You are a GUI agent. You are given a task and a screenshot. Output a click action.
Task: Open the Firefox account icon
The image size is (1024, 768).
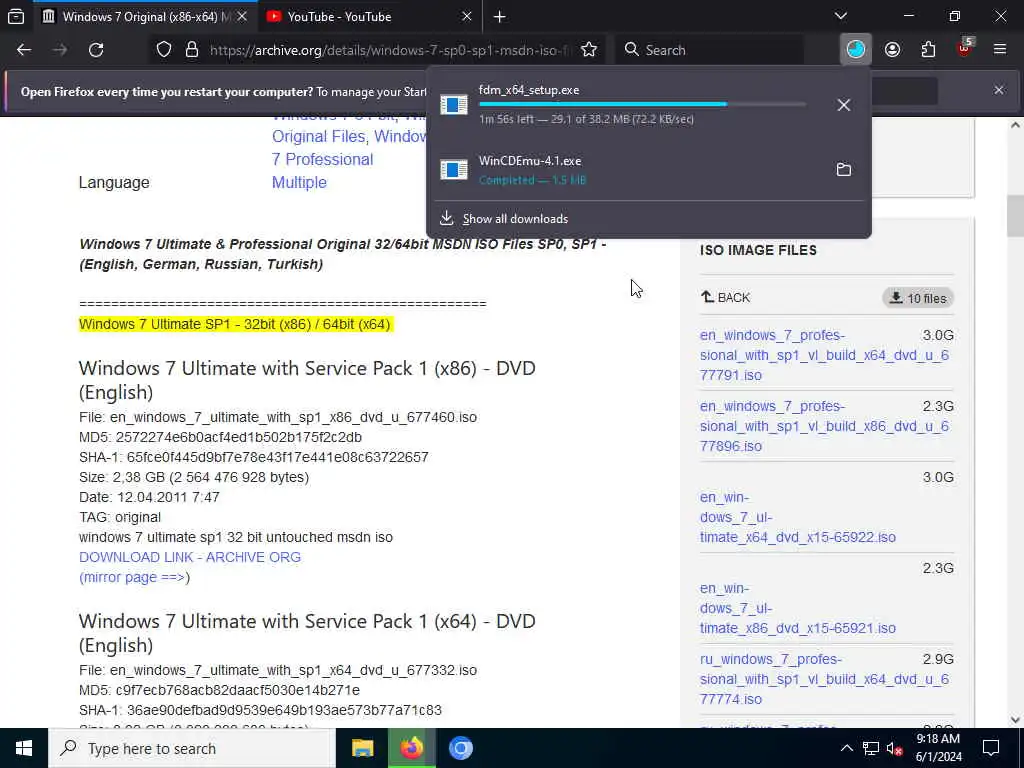892,50
